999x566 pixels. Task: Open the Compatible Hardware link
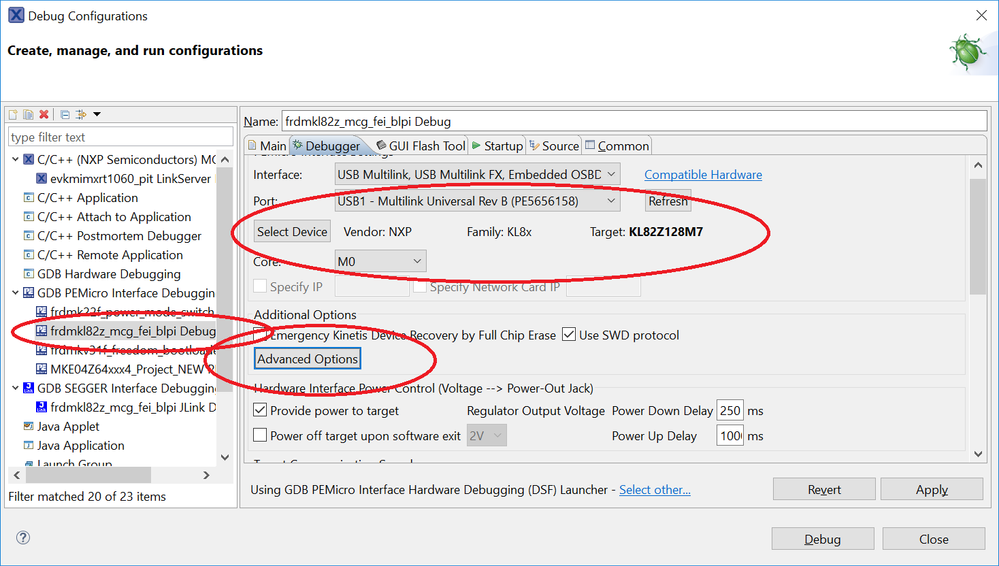(x=702, y=175)
